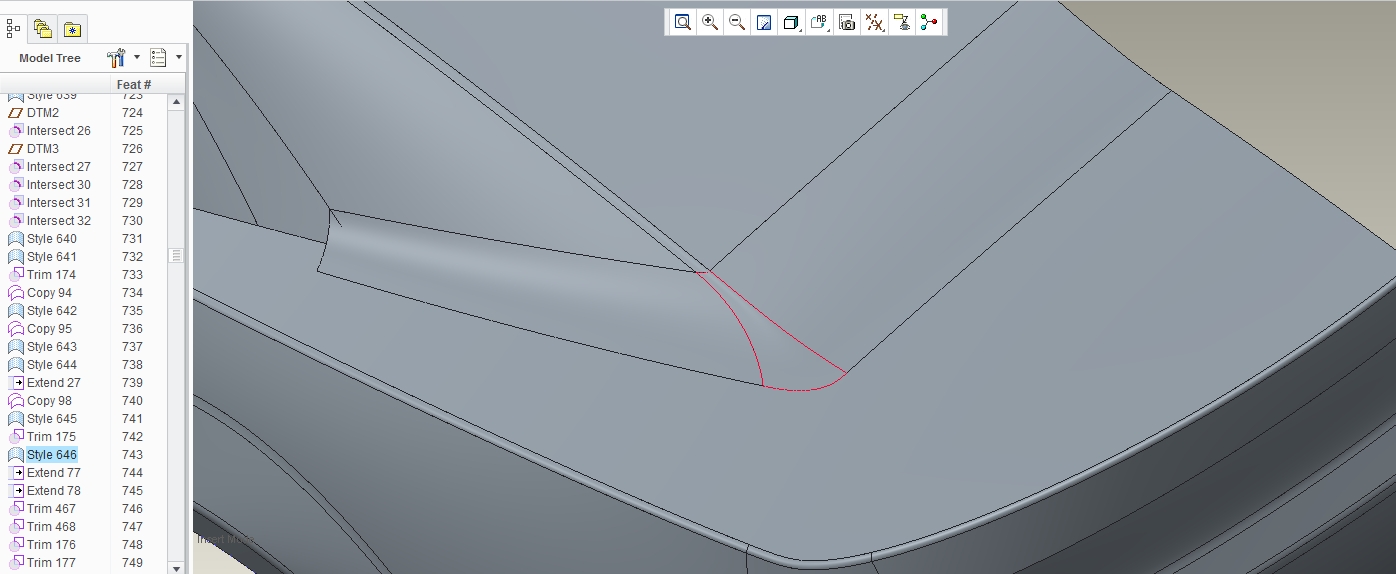Select Copy 95 feature
The image size is (1396, 574).
point(49,329)
